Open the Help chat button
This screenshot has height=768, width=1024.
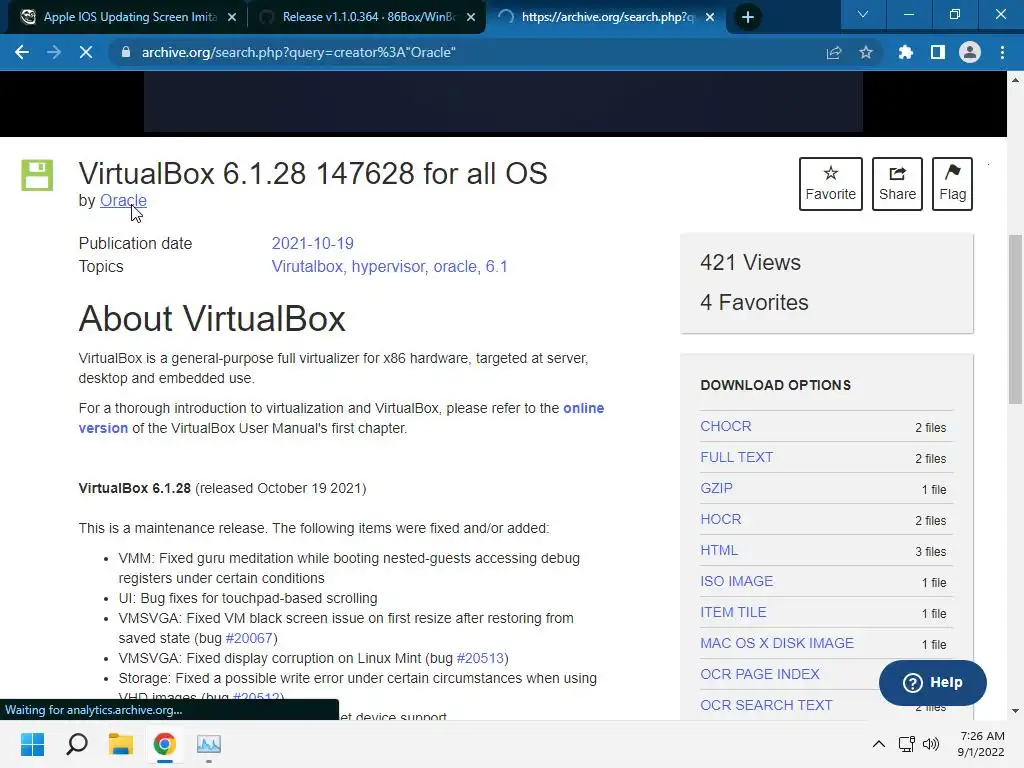933,682
